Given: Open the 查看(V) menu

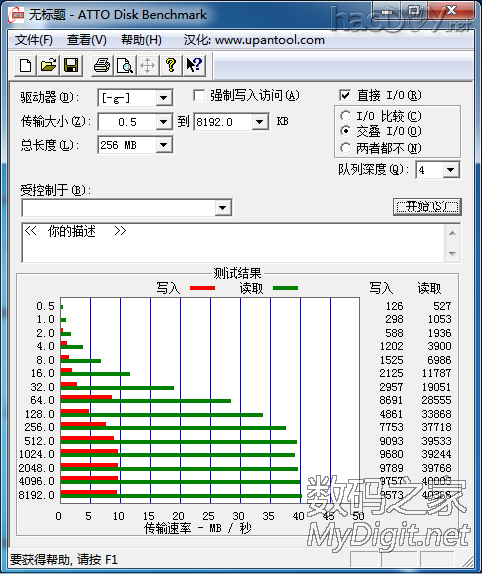Looking at the screenshot, I should point(87,40).
